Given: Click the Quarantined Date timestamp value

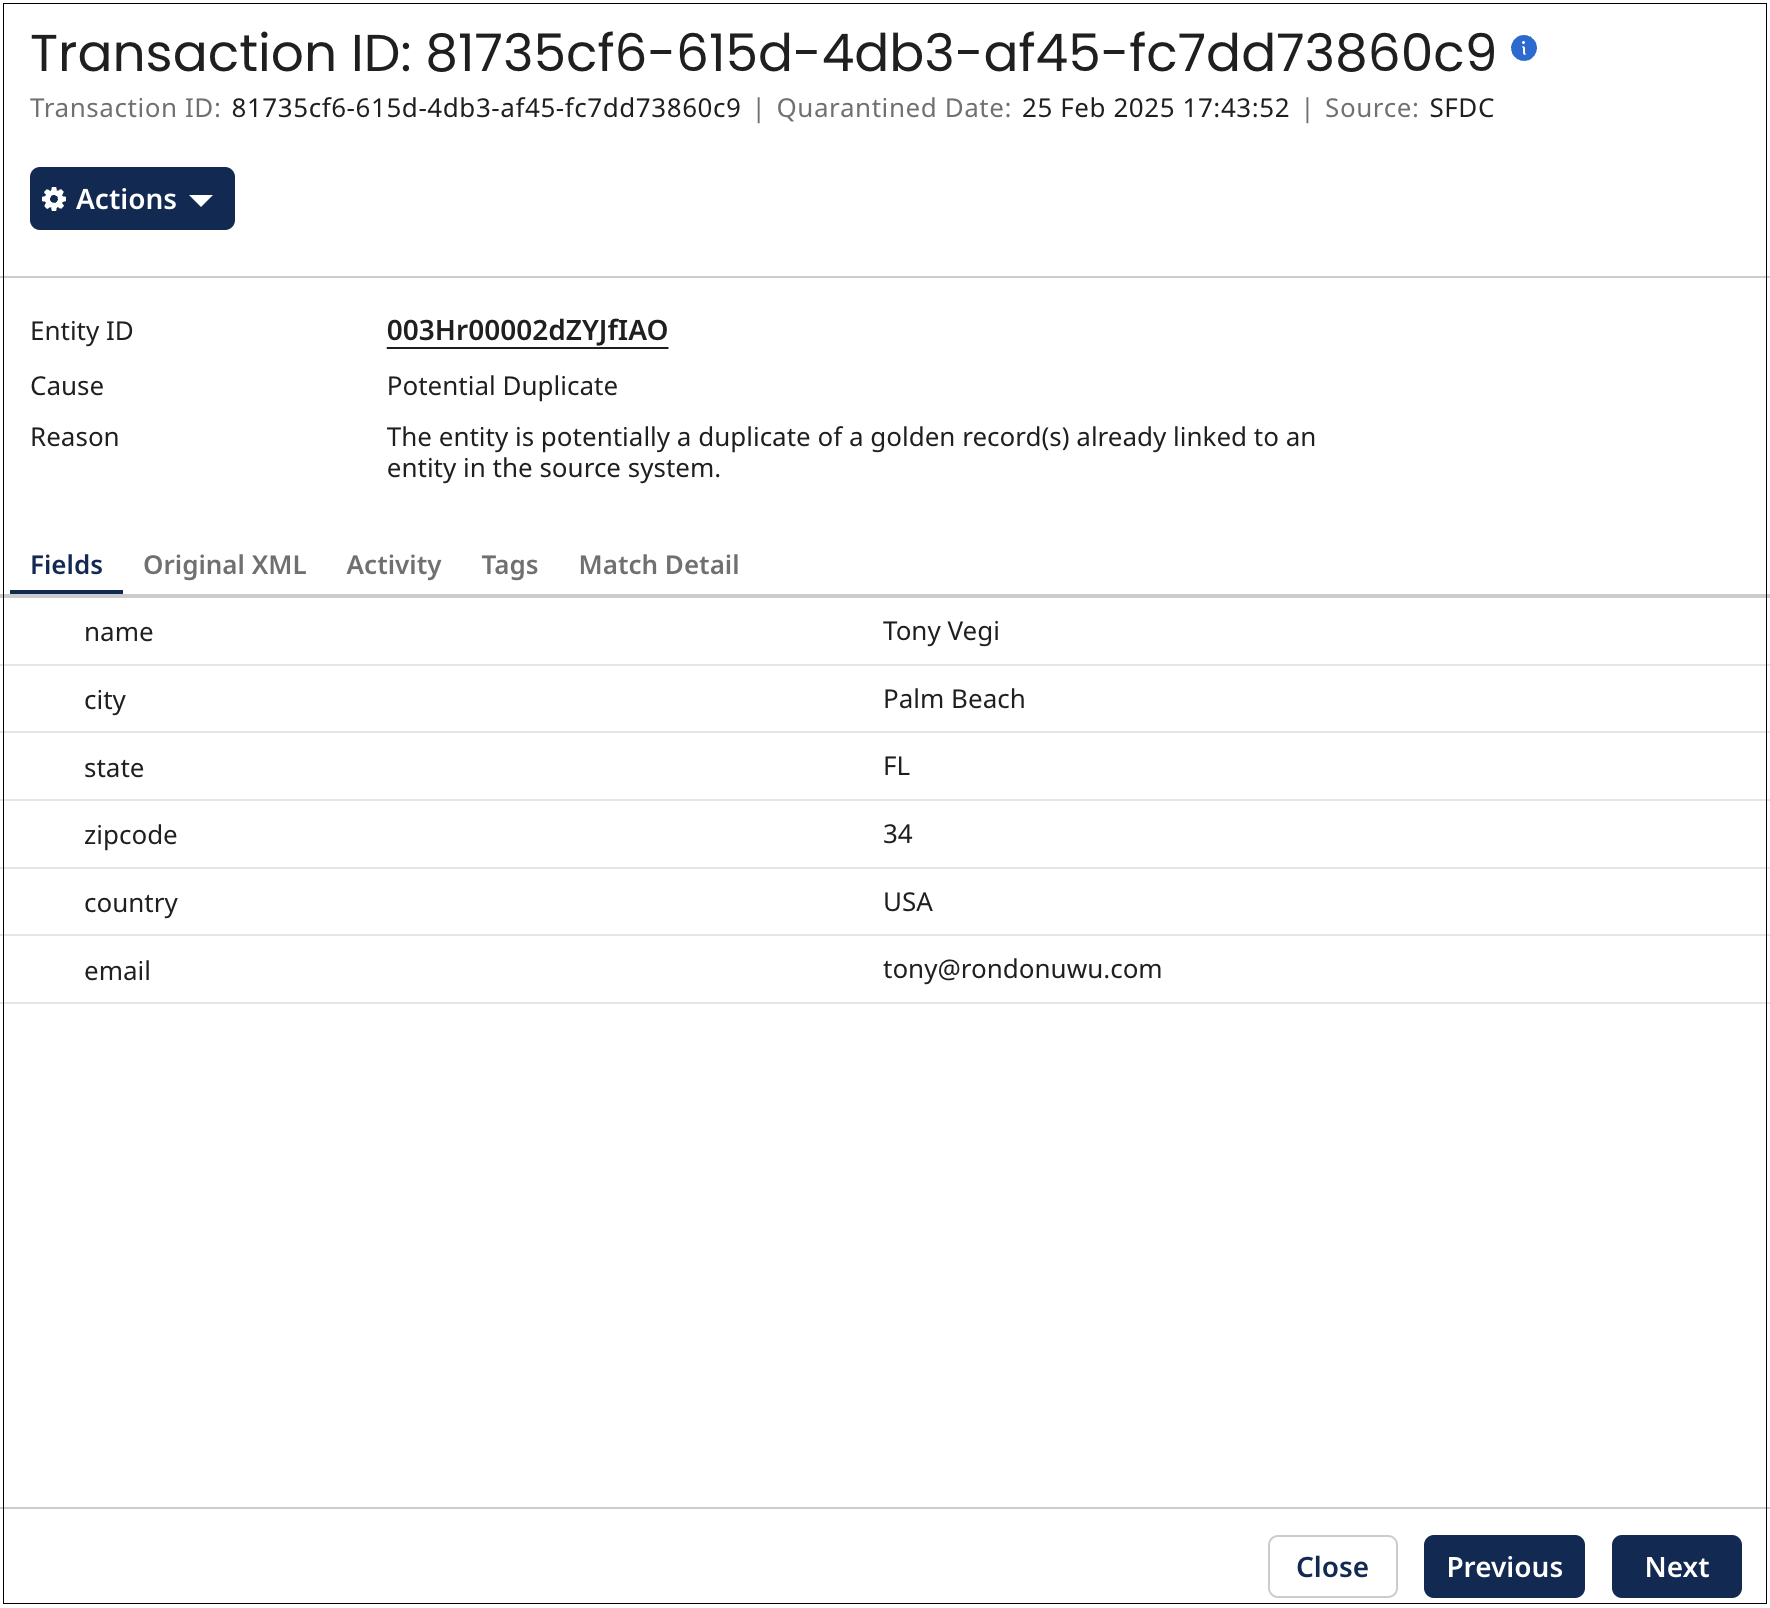Looking at the screenshot, I should pyautogui.click(x=1155, y=108).
